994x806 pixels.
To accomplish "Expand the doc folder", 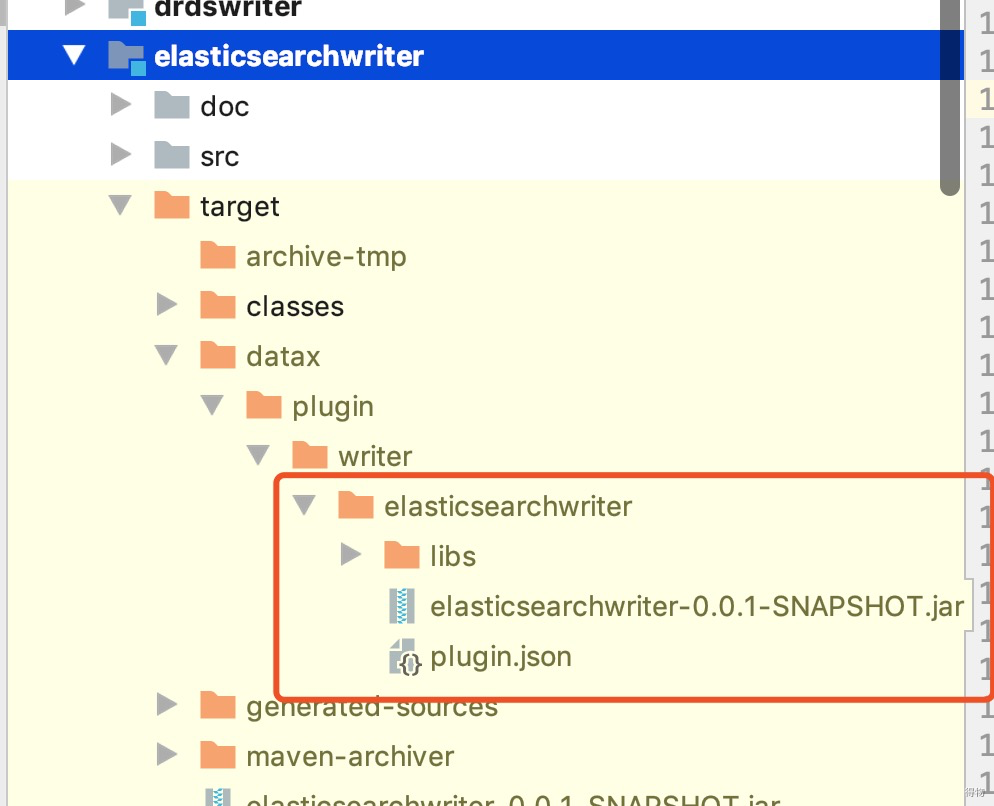I will [120, 106].
